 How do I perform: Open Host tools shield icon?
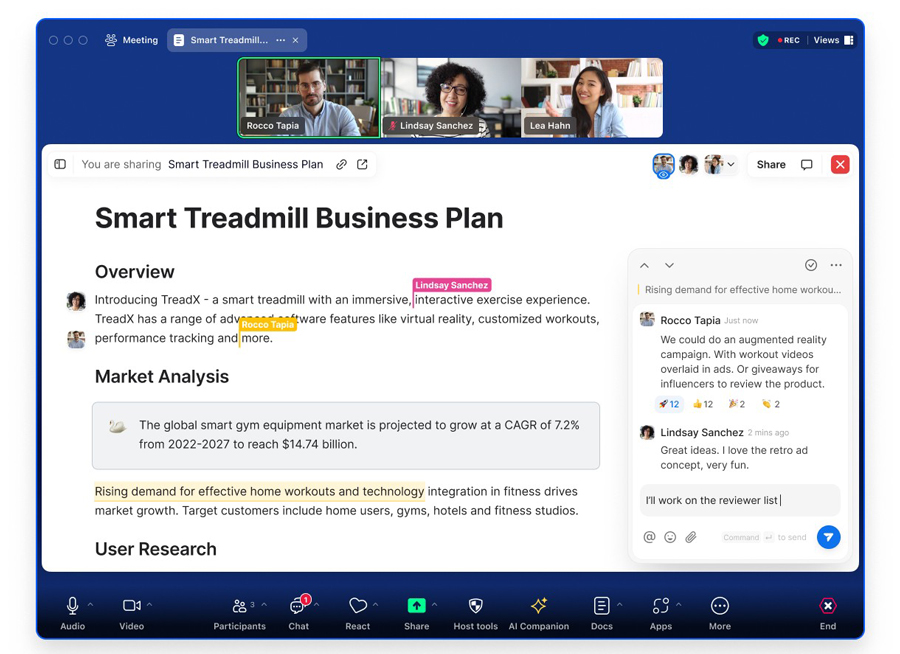tap(476, 606)
